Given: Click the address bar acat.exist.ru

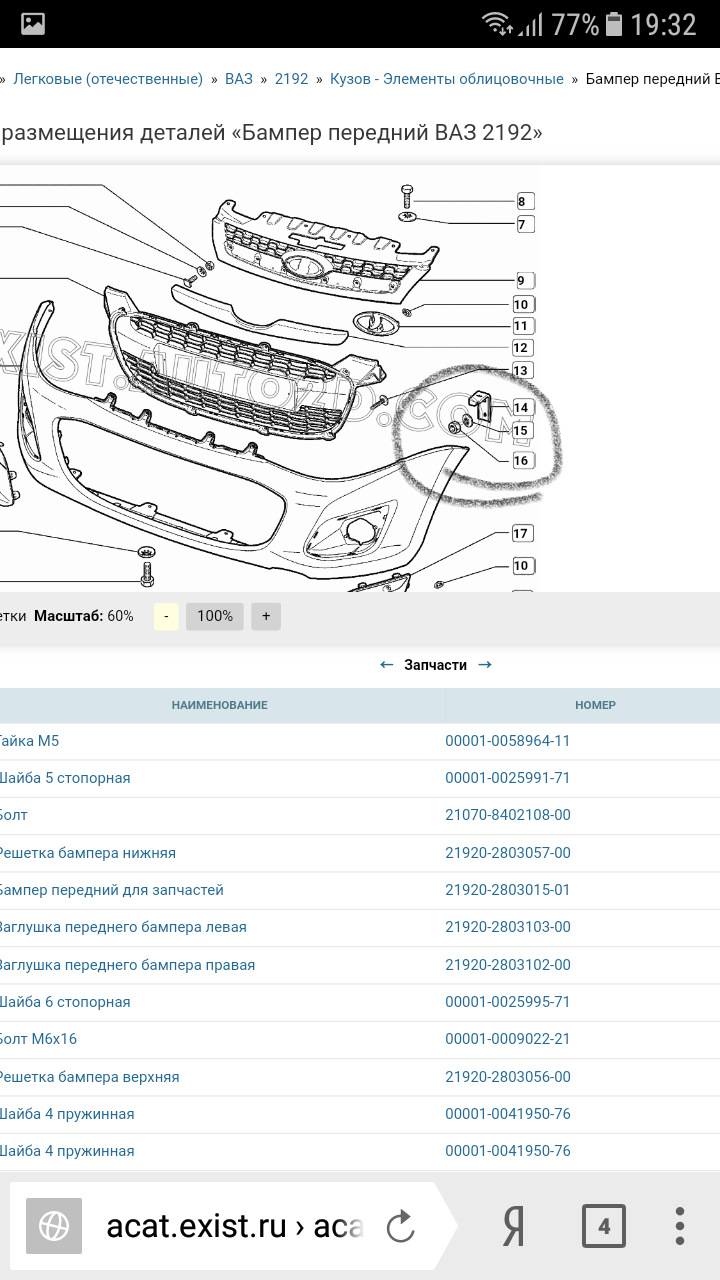Looking at the screenshot, I should click(234, 1226).
